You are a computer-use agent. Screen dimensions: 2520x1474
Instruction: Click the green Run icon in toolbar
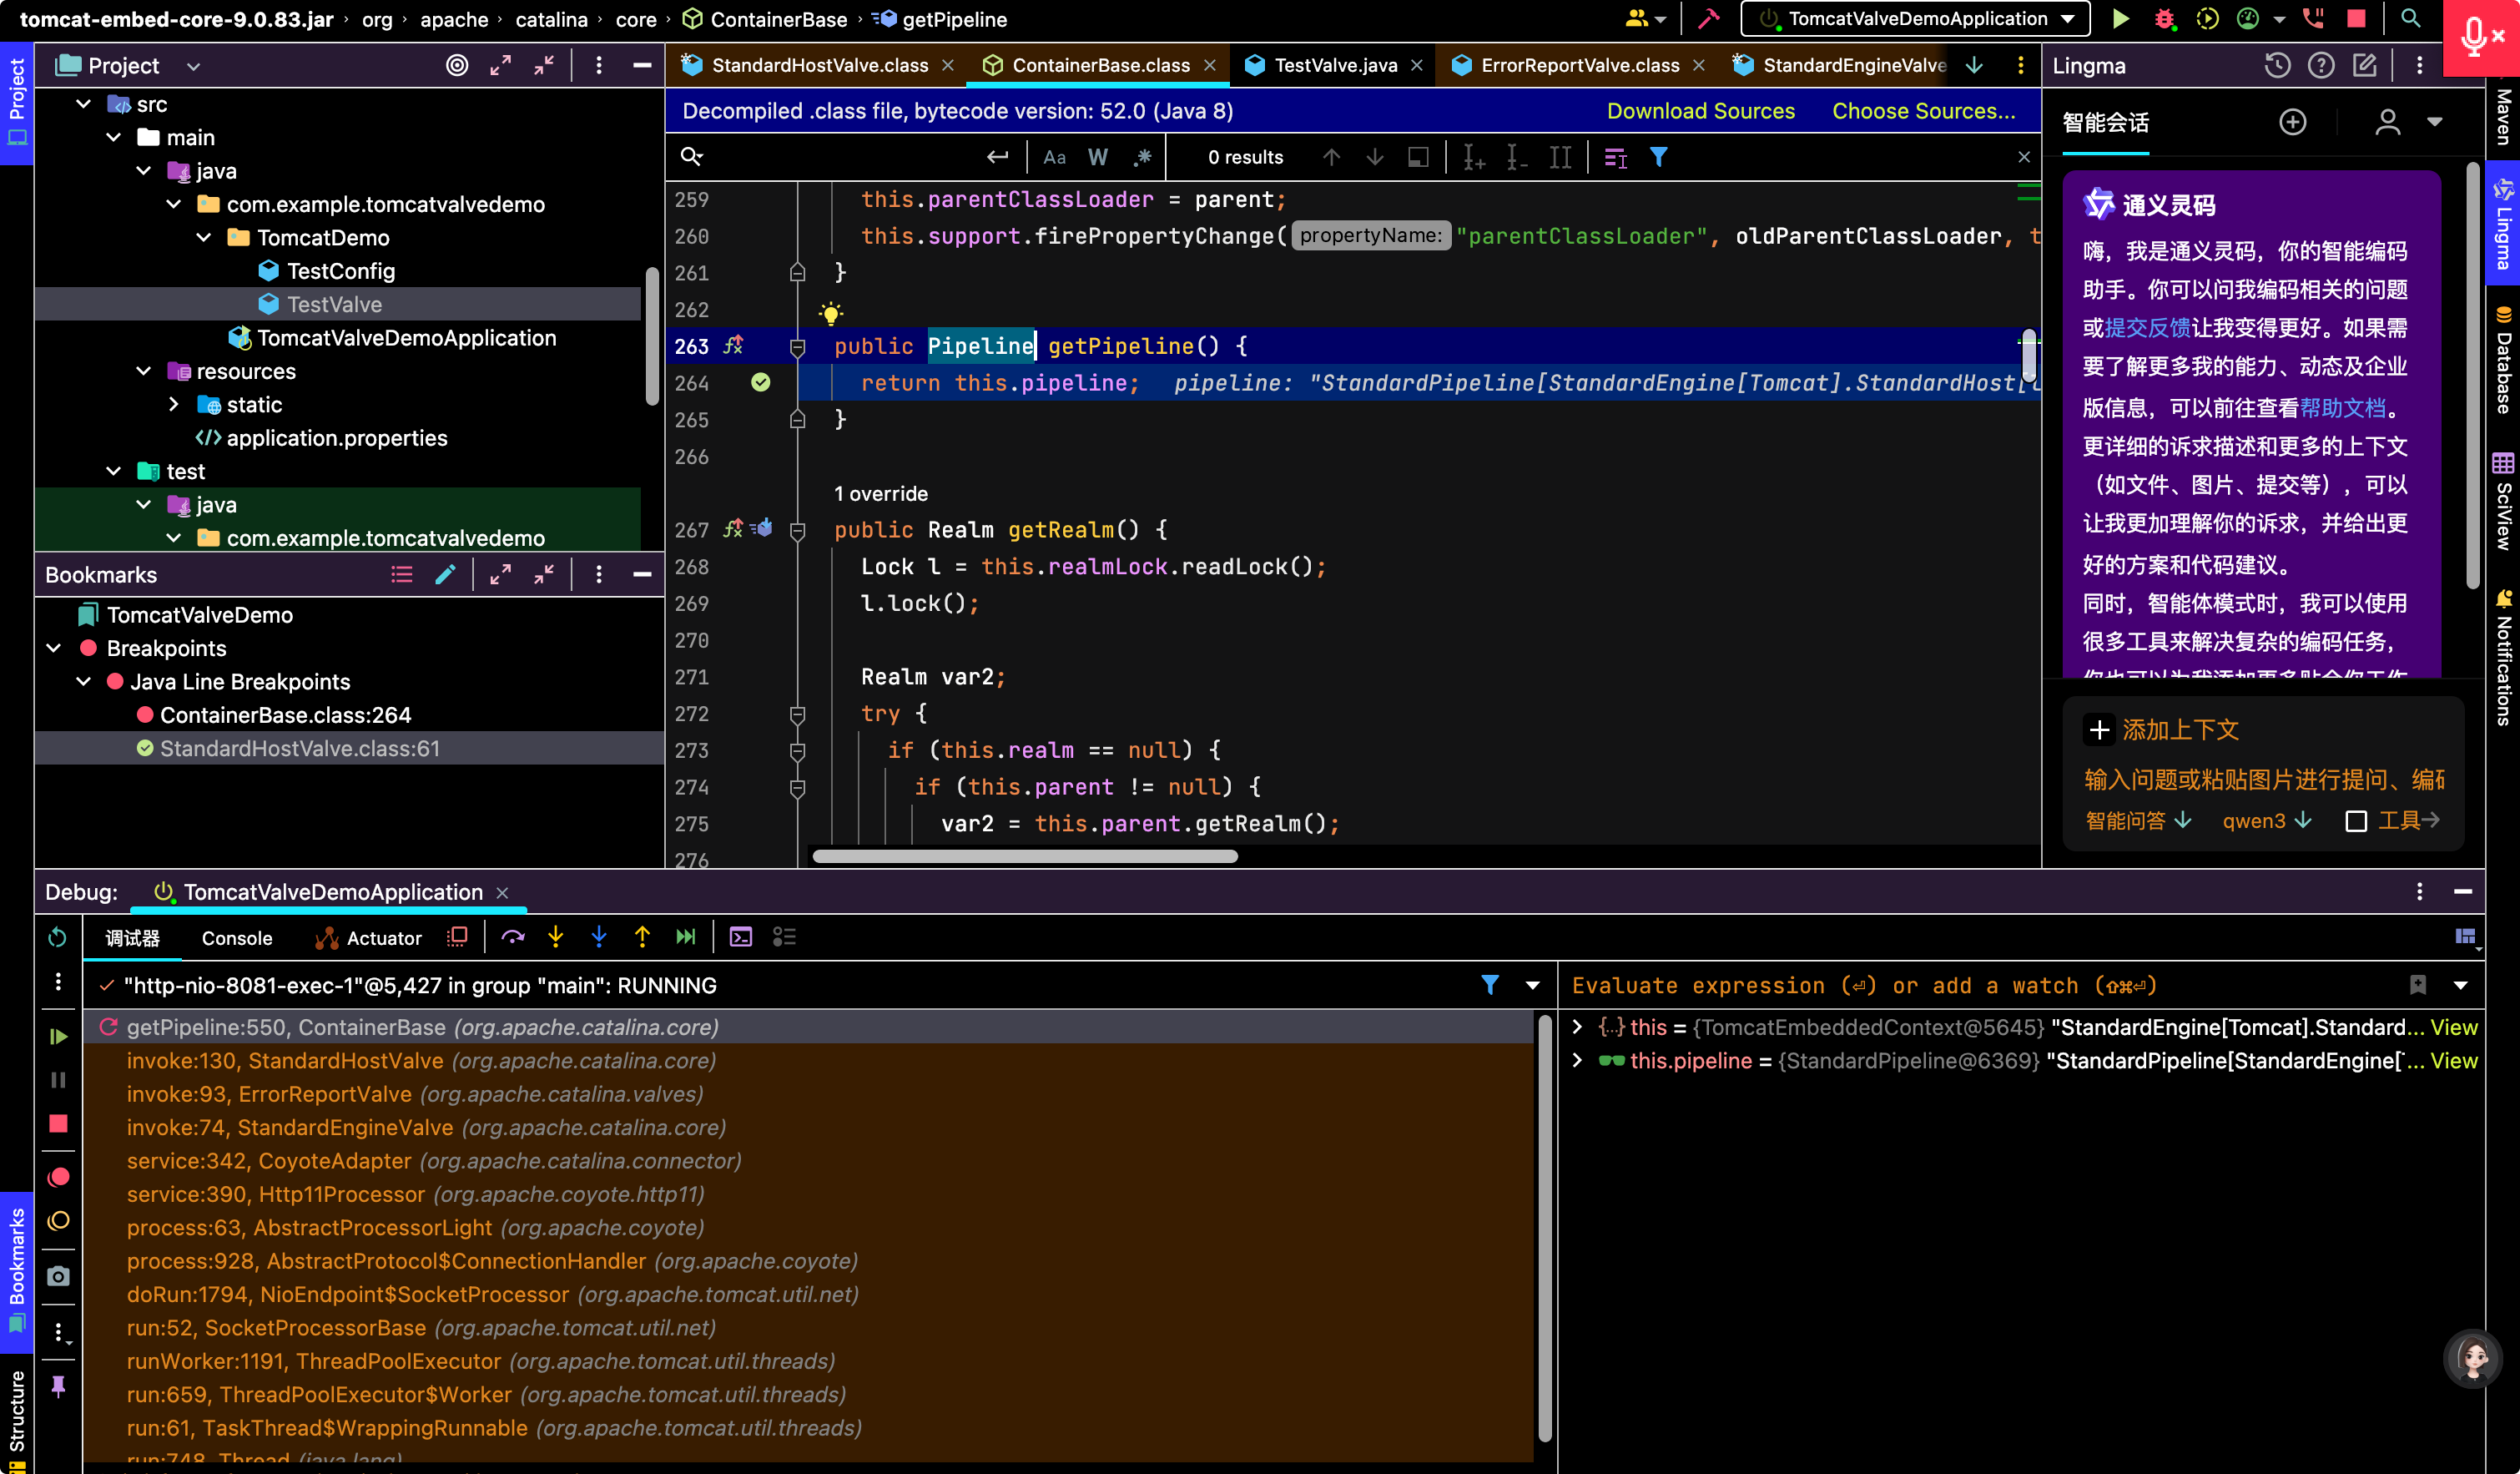click(x=2120, y=19)
